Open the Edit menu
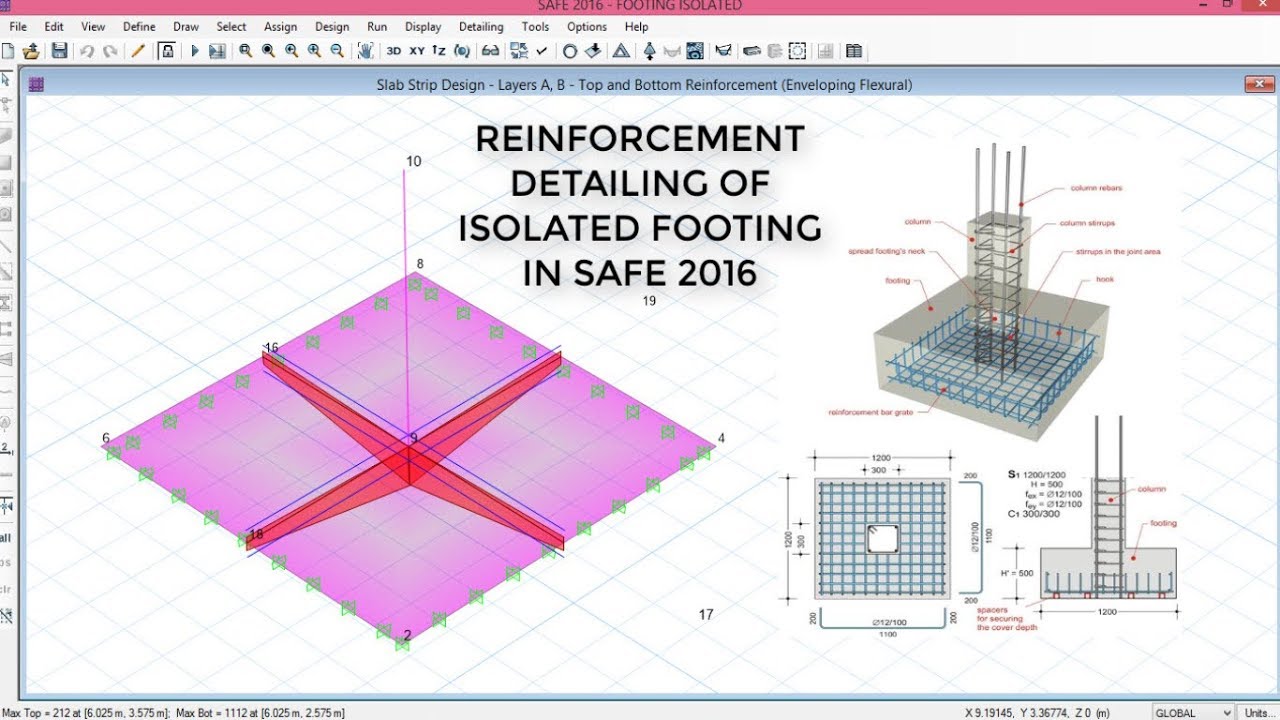Image resolution: width=1280 pixels, height=720 pixels. (x=54, y=27)
